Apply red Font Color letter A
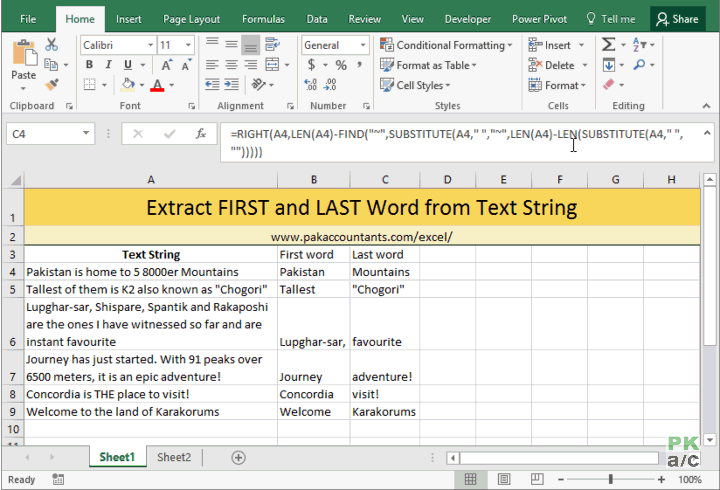This screenshot has height=490, width=720. pos(157,85)
